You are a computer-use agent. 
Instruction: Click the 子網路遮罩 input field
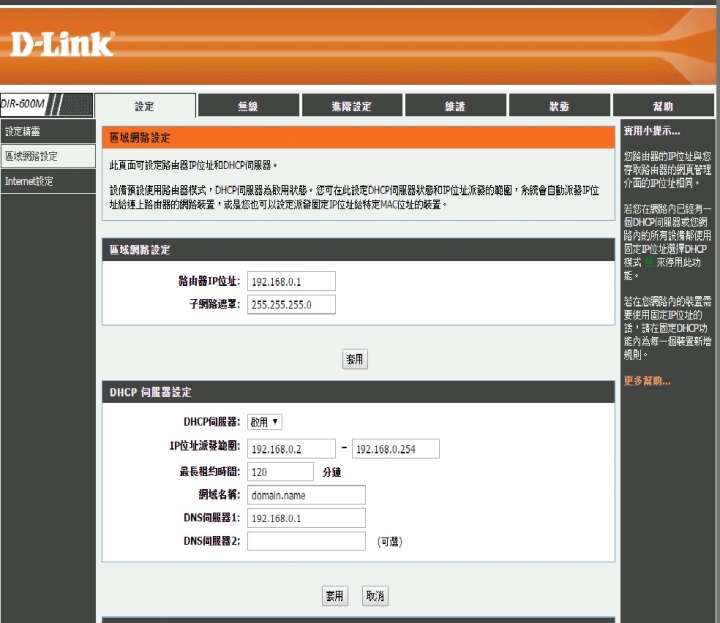pyautogui.click(x=291, y=304)
